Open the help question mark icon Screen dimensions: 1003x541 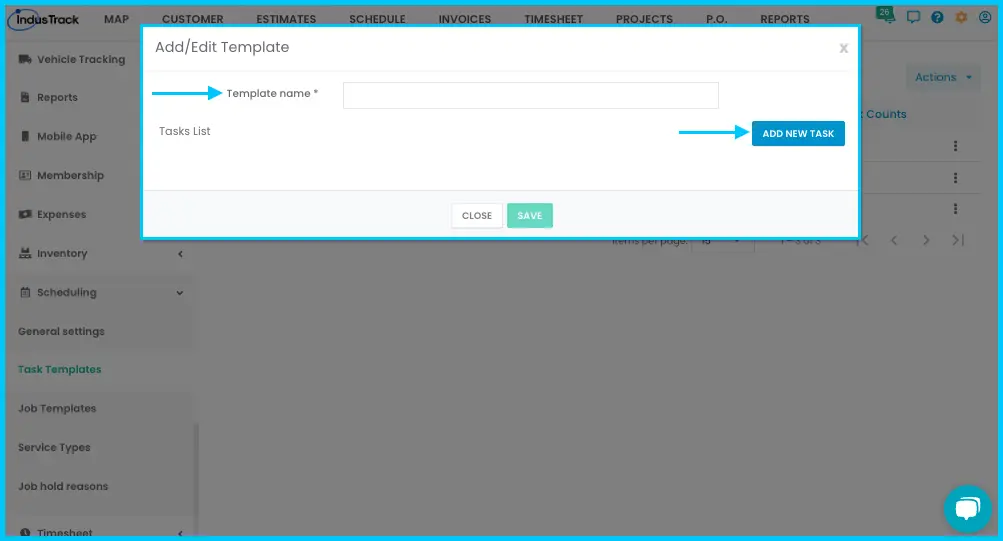click(937, 17)
